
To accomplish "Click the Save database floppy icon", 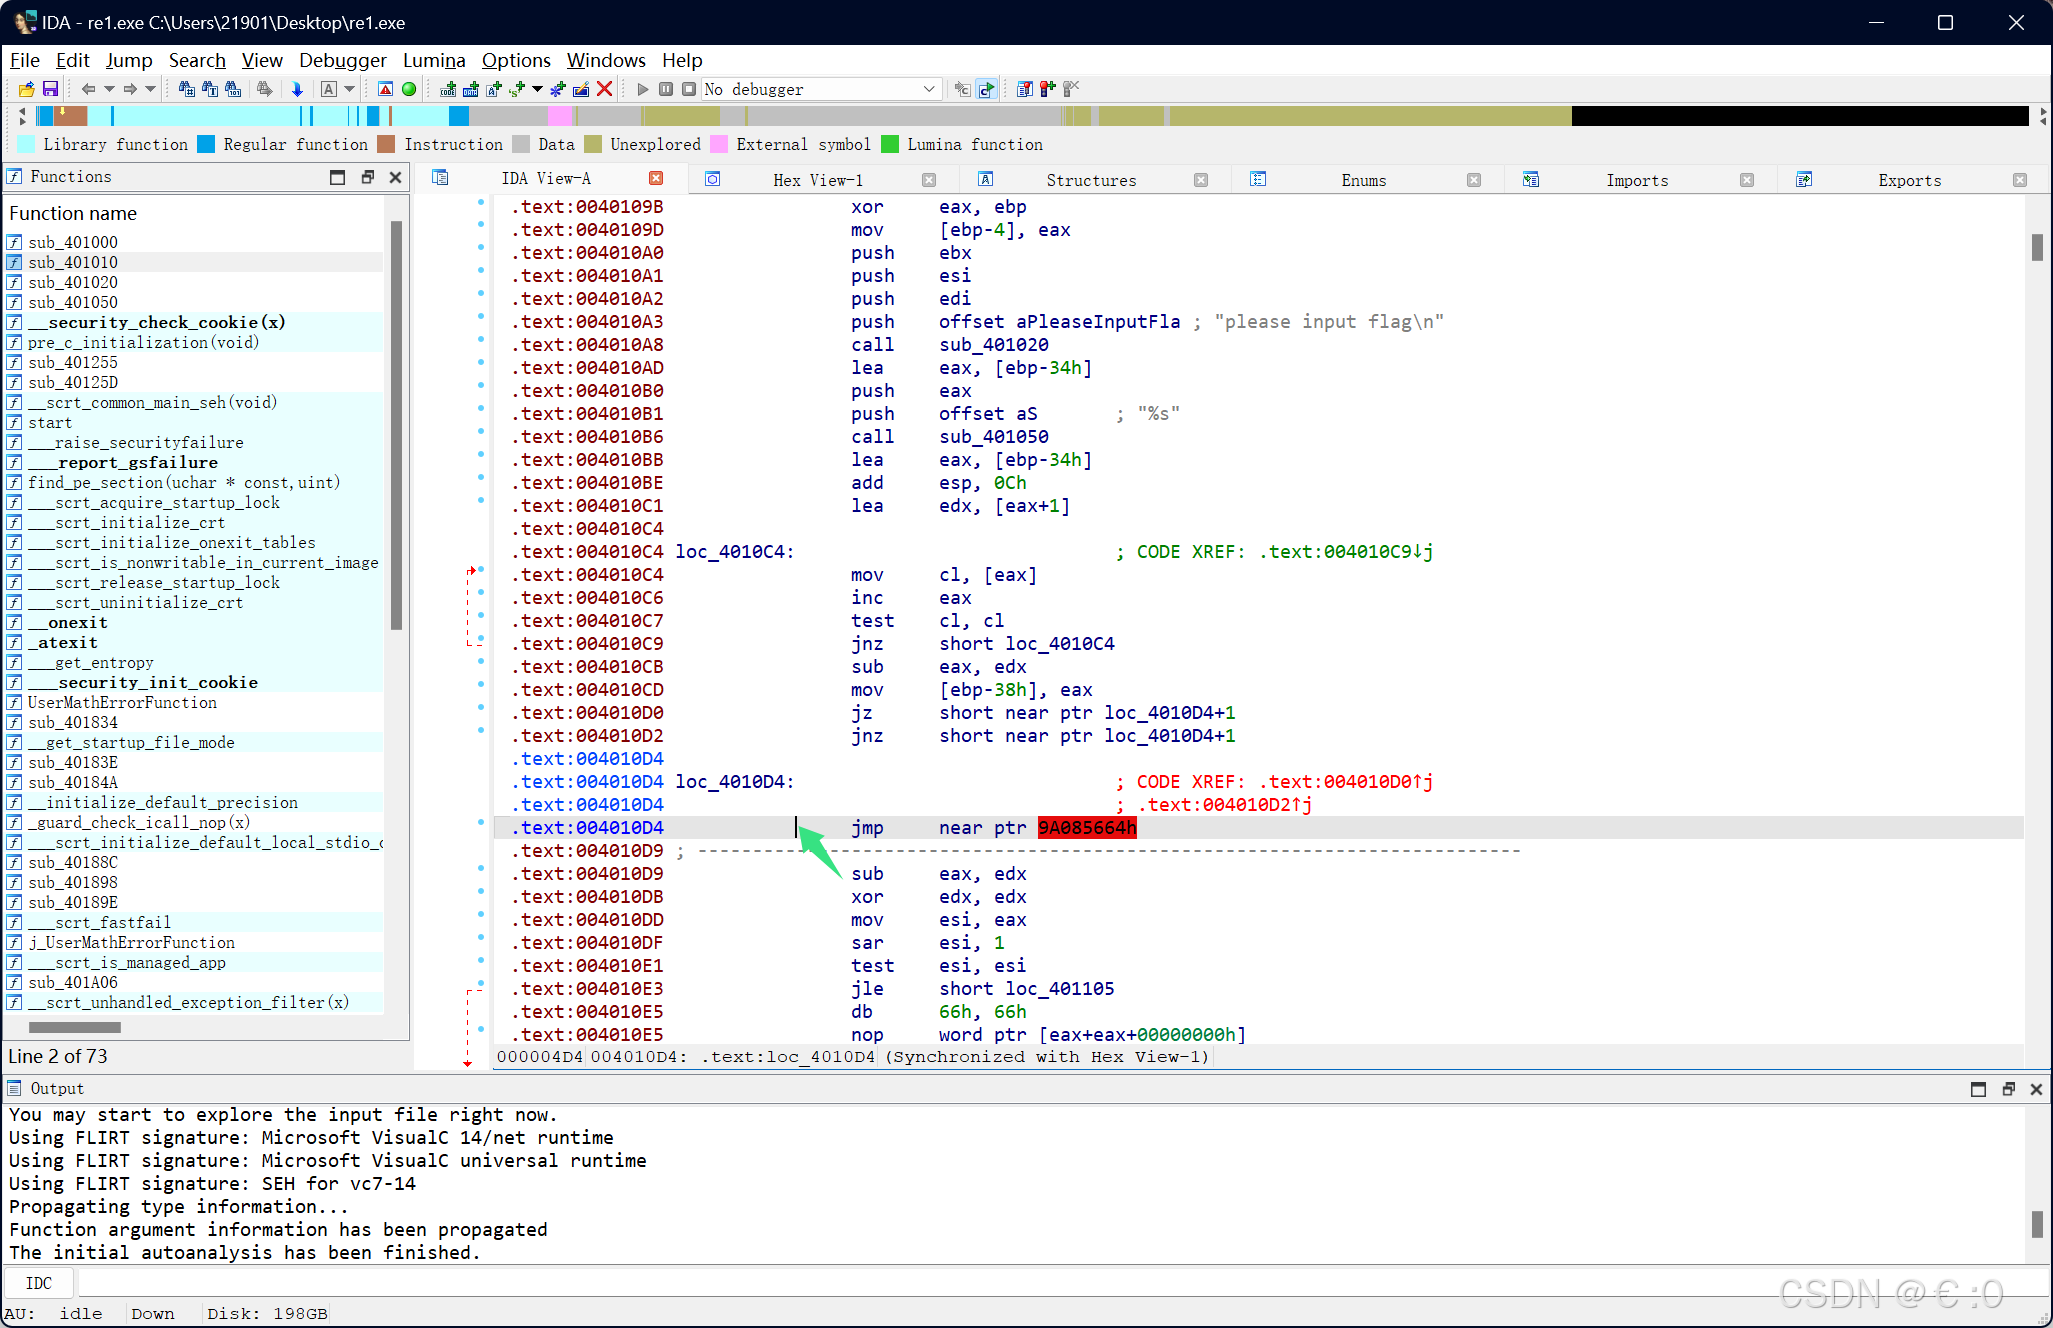I will click(x=50, y=89).
